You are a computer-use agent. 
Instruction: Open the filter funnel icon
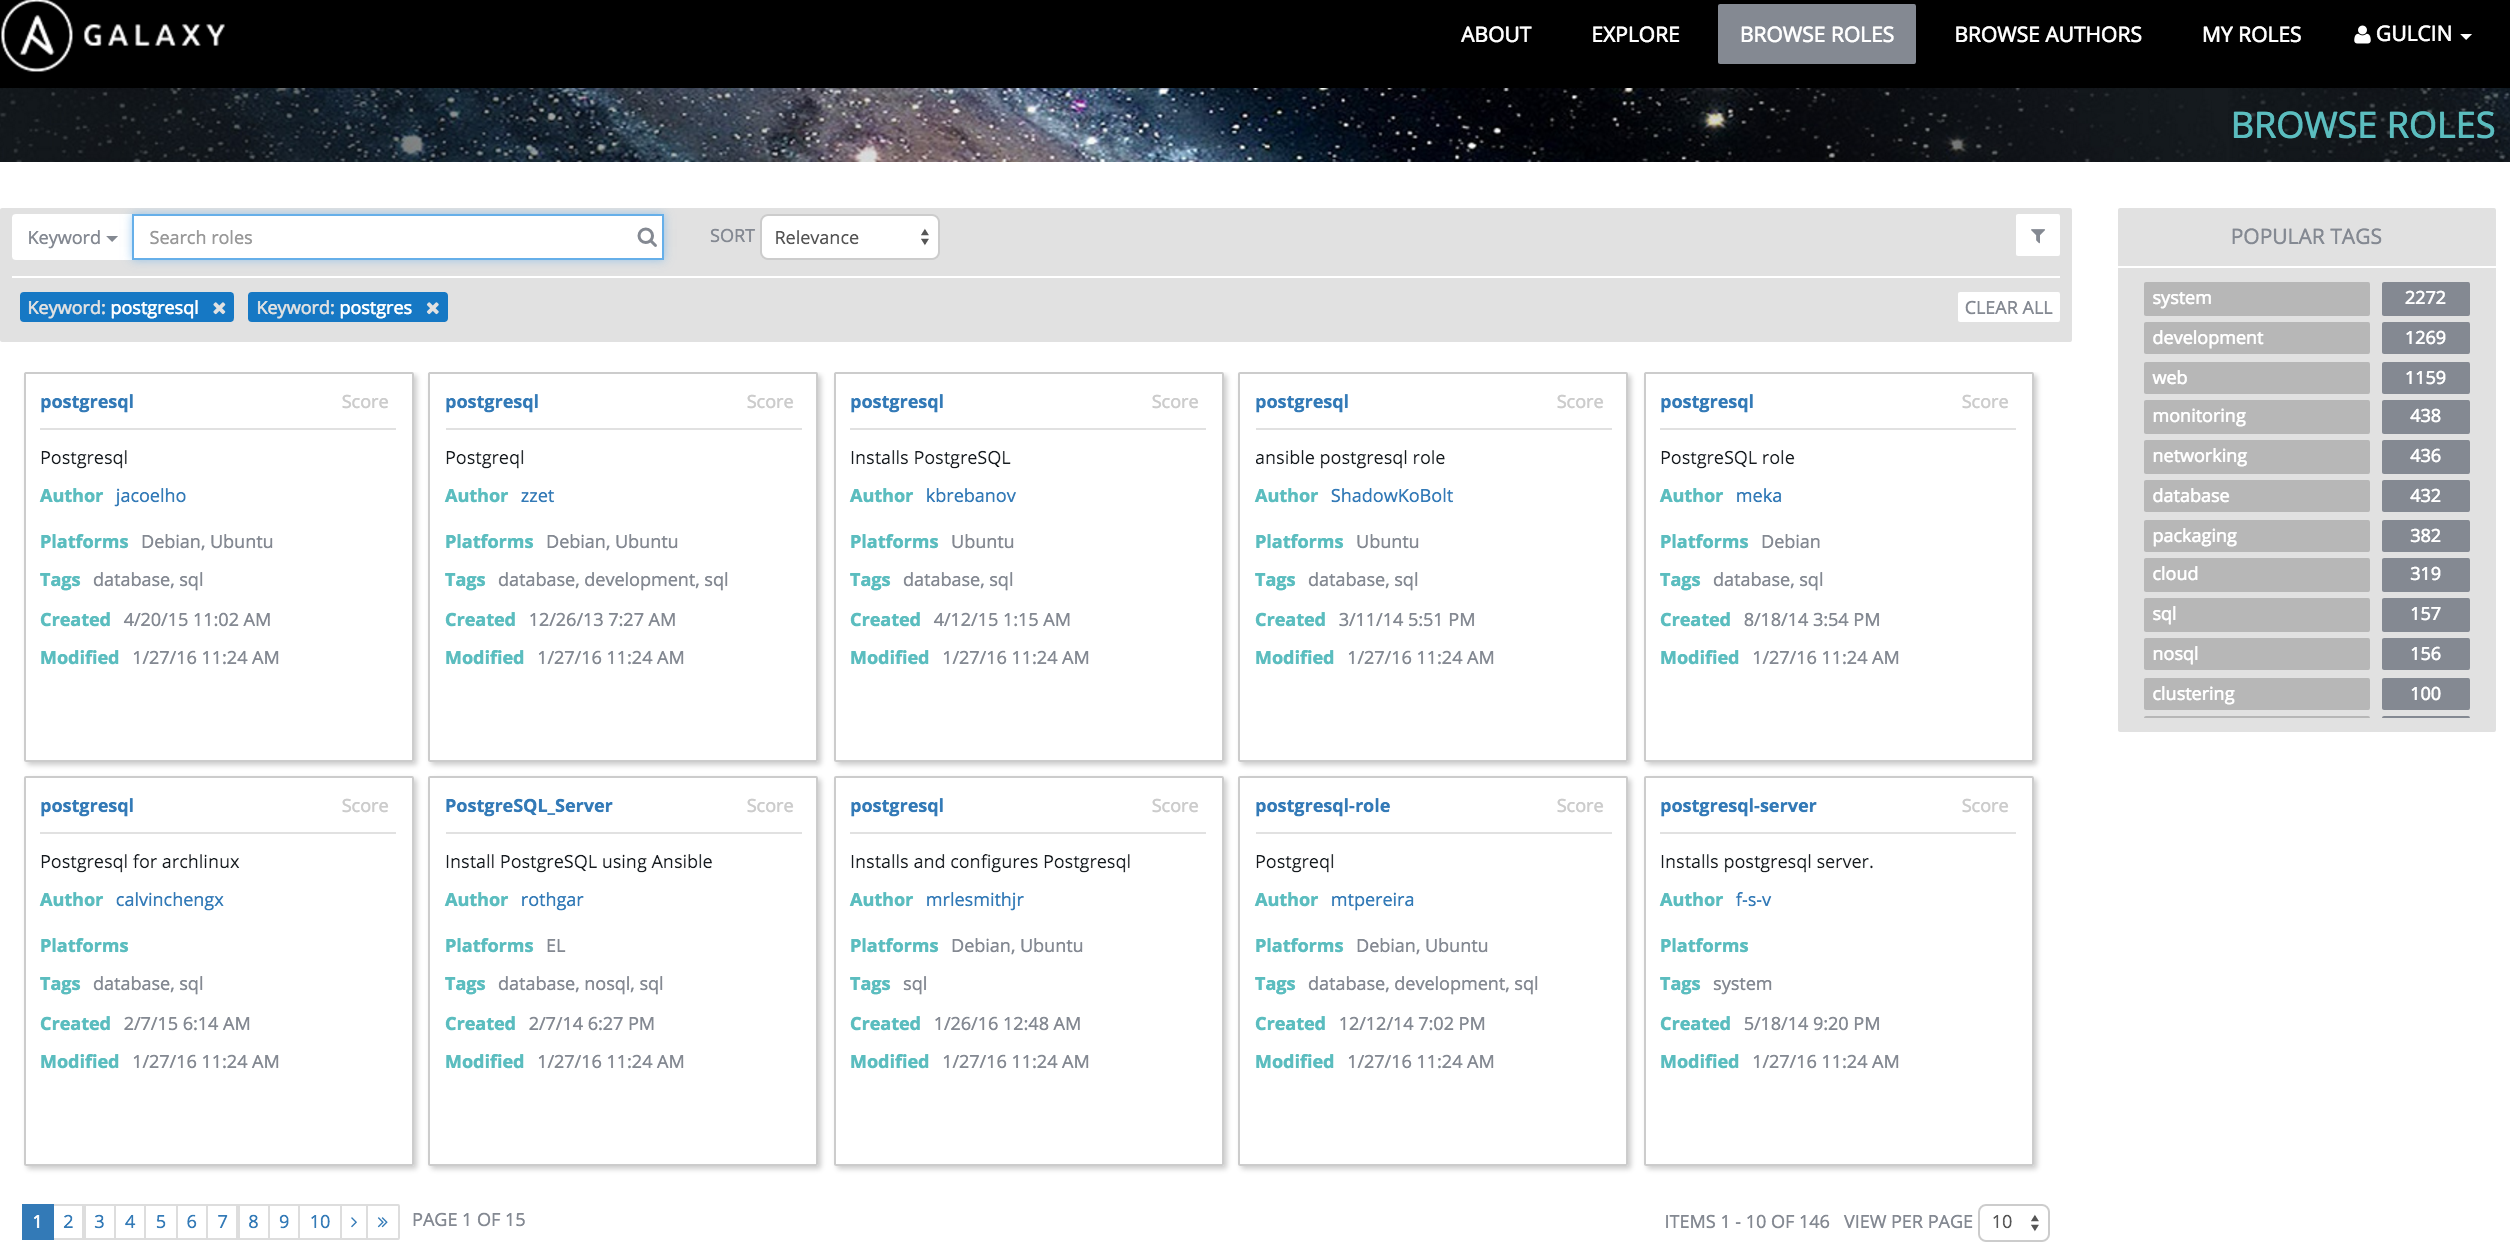2037,236
